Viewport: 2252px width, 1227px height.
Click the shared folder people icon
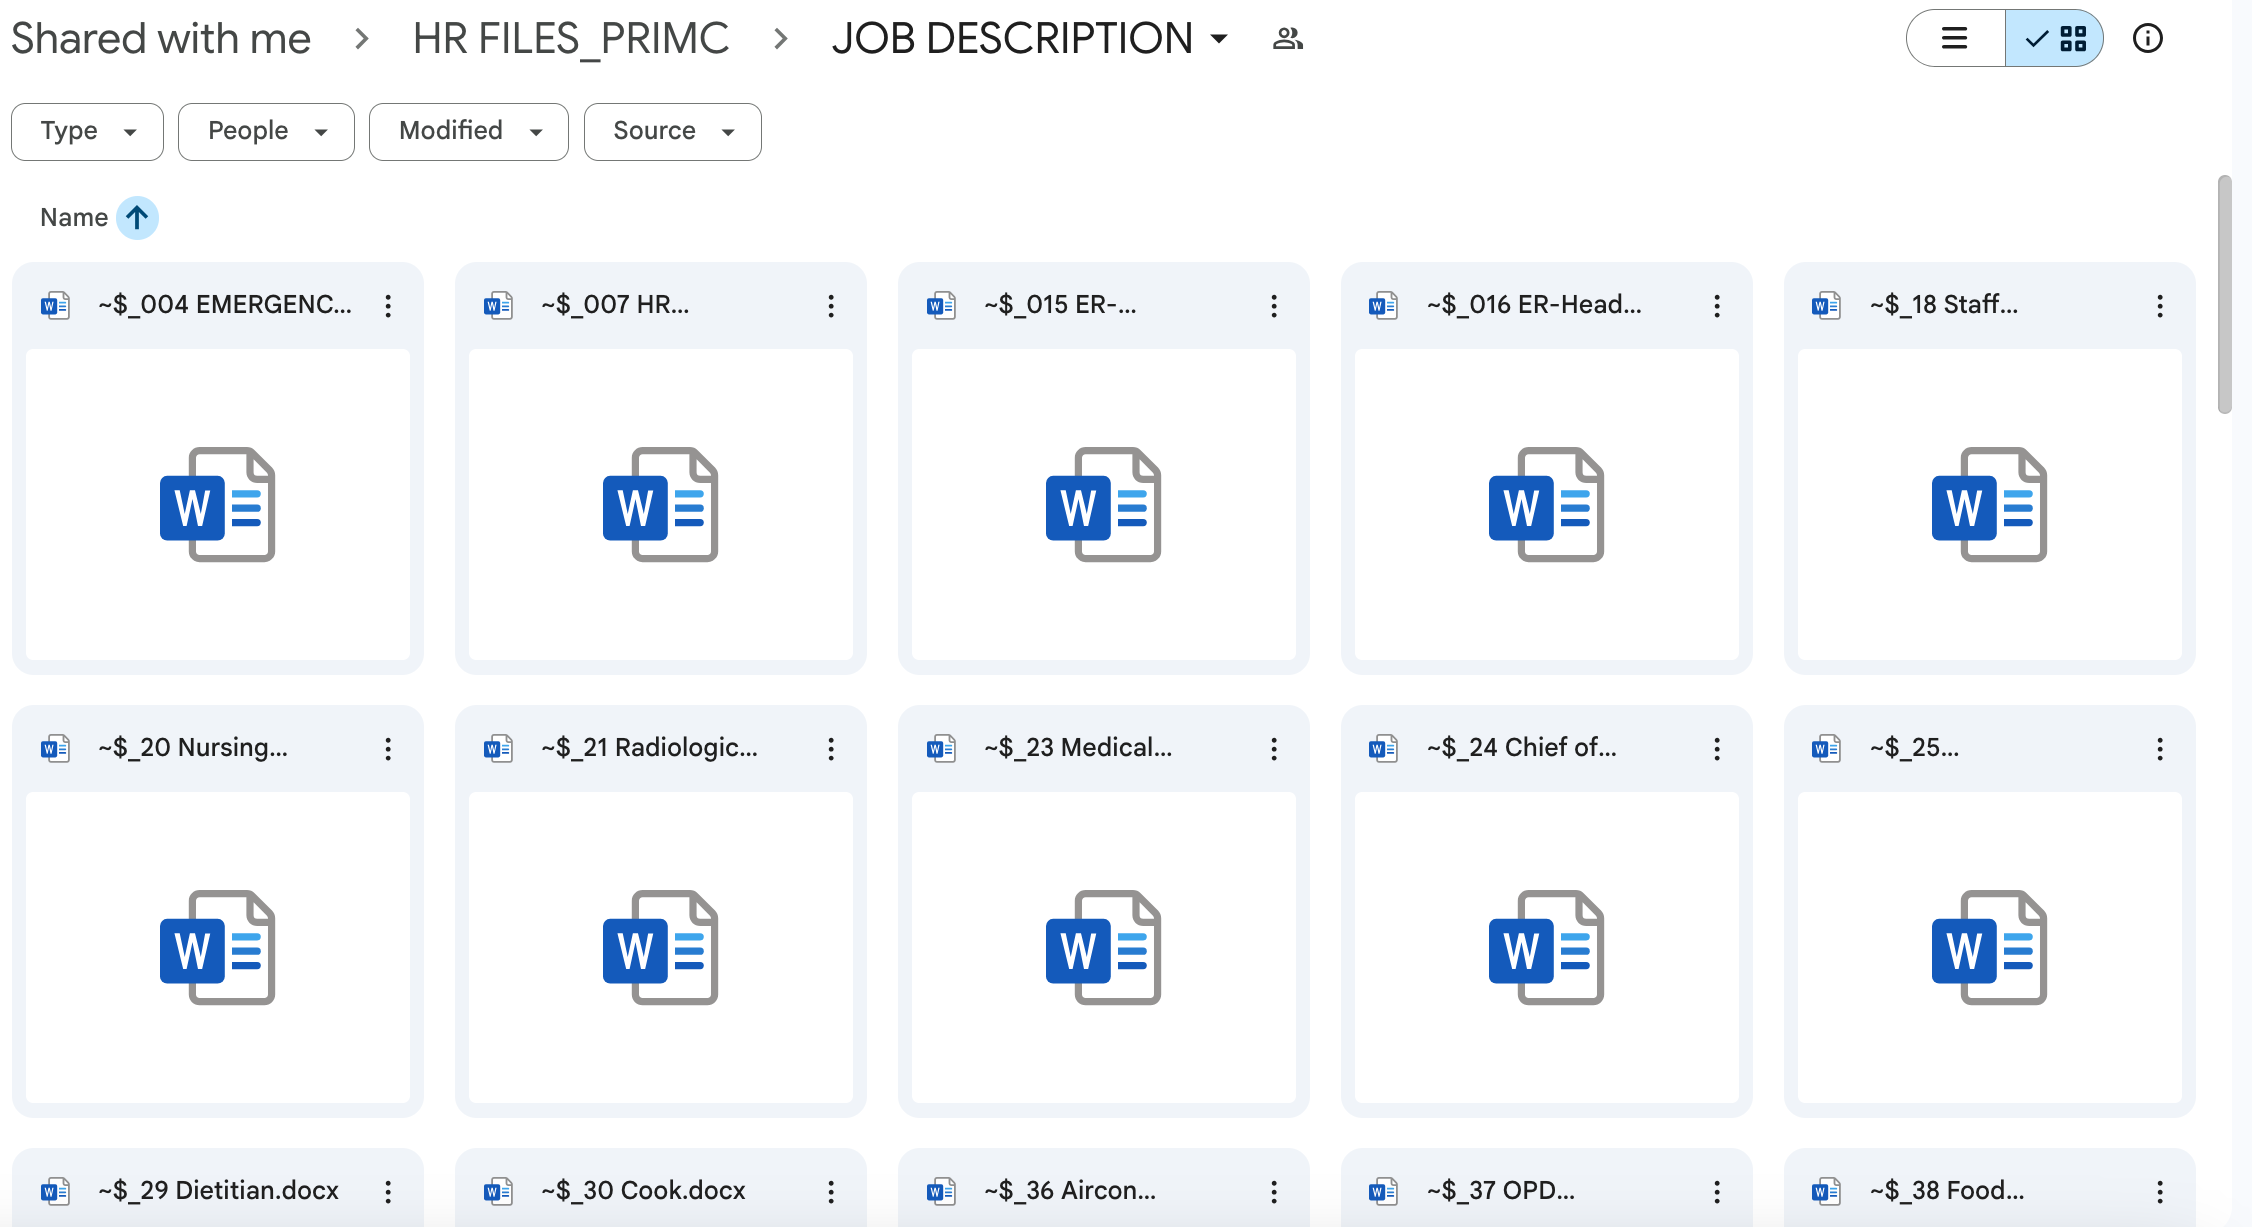pyautogui.click(x=1288, y=39)
